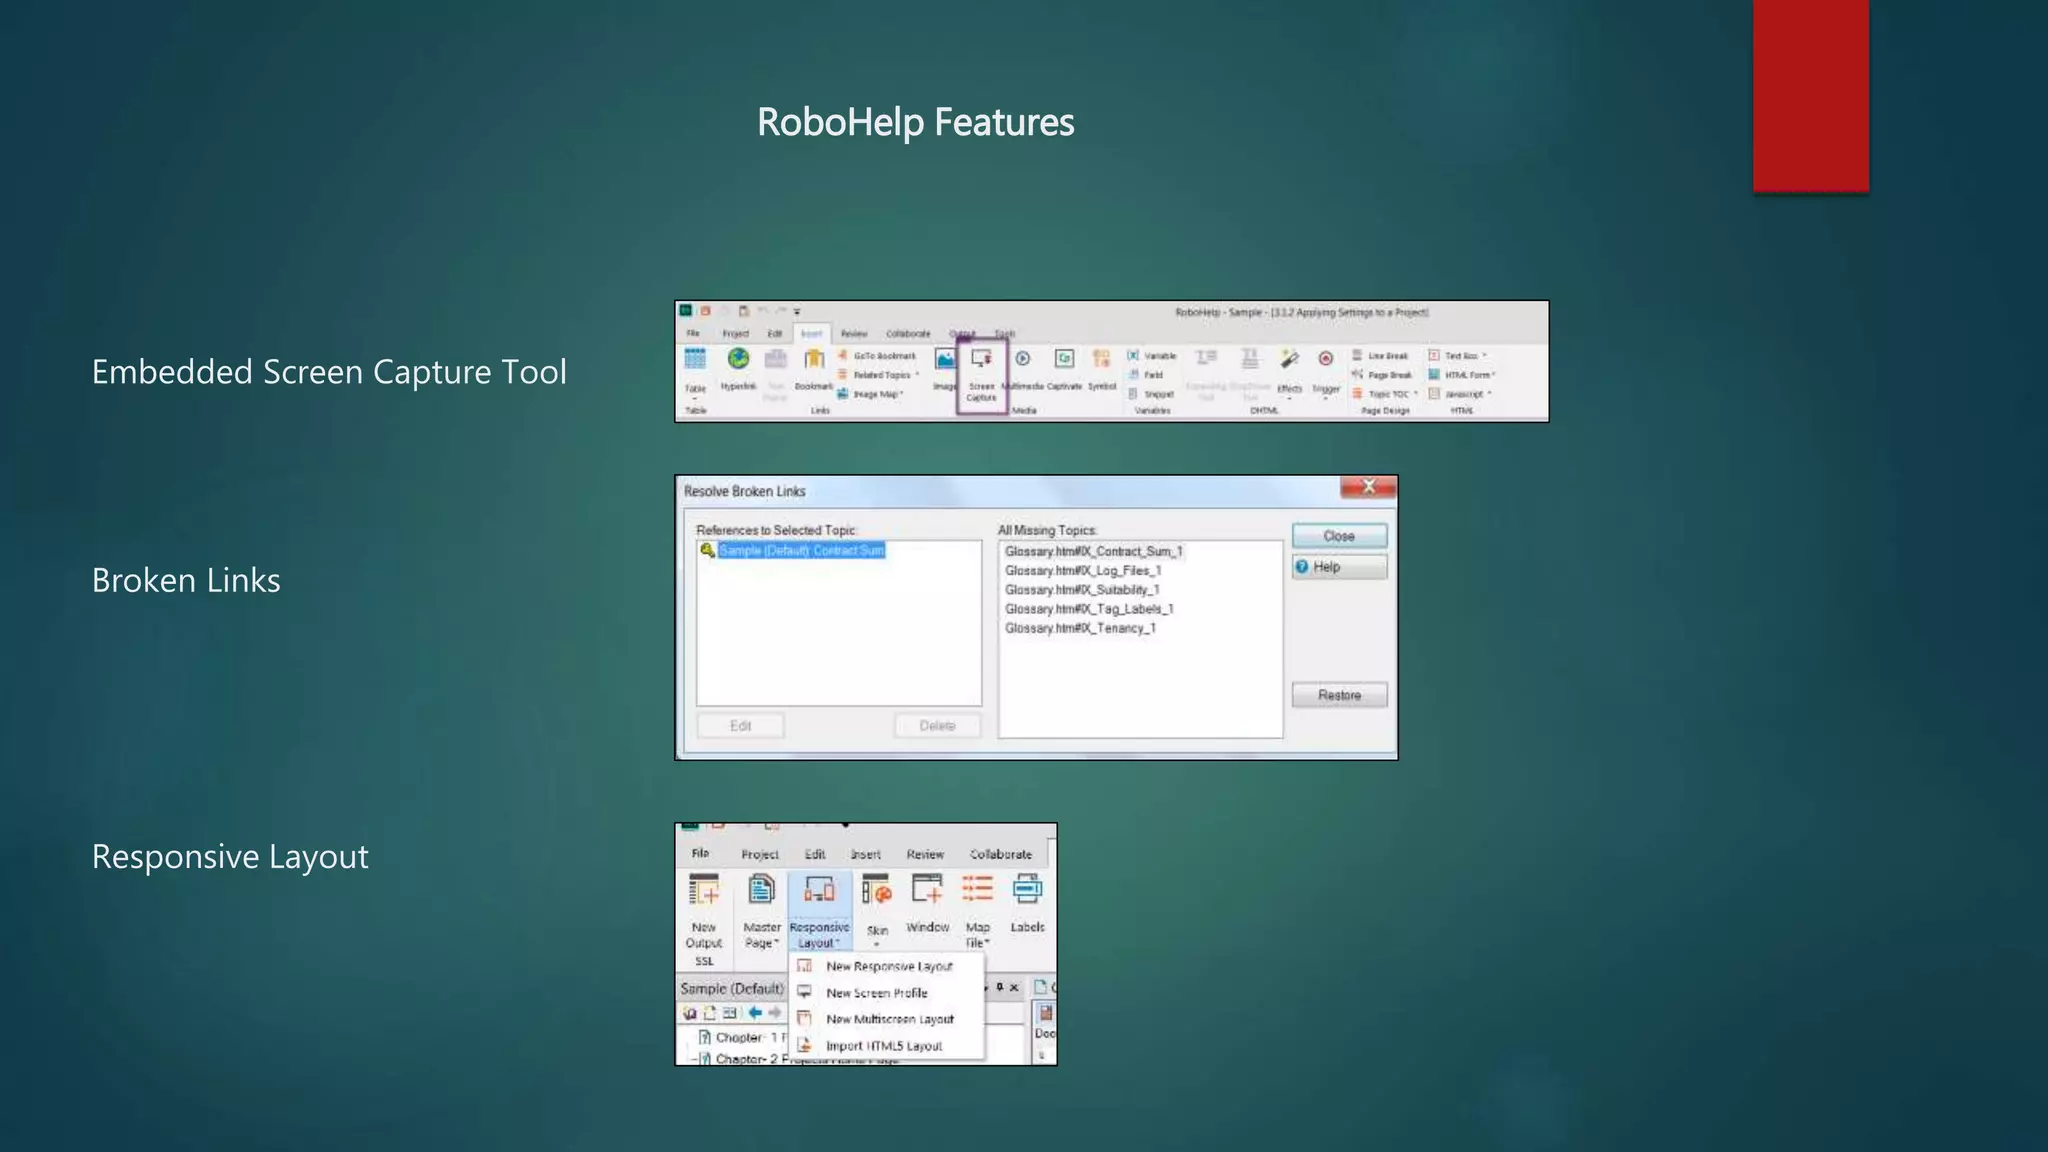Click the Multimedia play icon
This screenshot has height=1152, width=2048.
point(1023,358)
